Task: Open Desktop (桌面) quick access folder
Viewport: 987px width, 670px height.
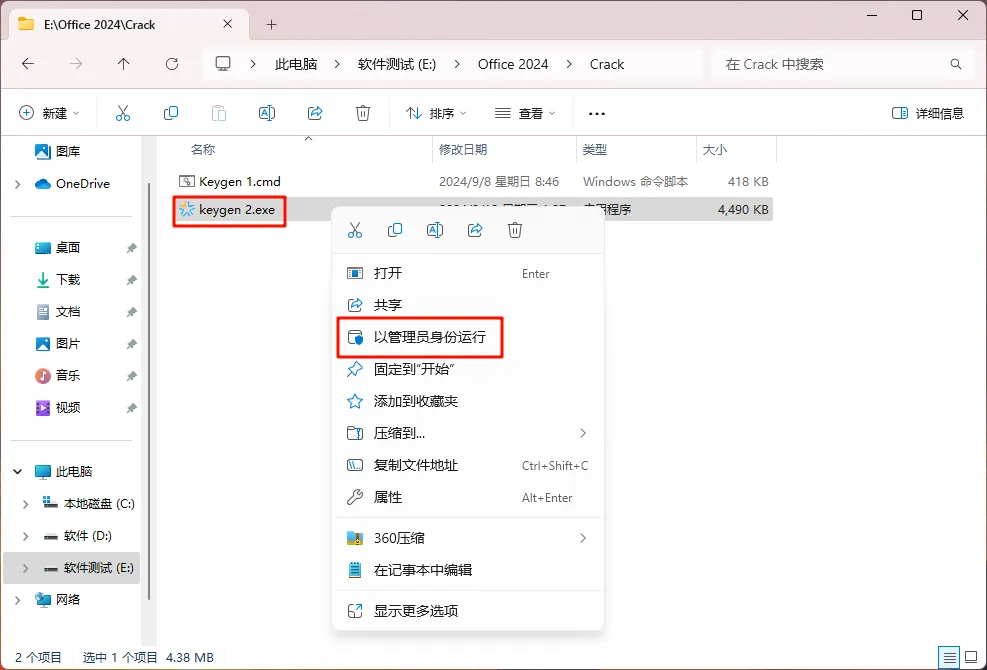Action: (57, 248)
